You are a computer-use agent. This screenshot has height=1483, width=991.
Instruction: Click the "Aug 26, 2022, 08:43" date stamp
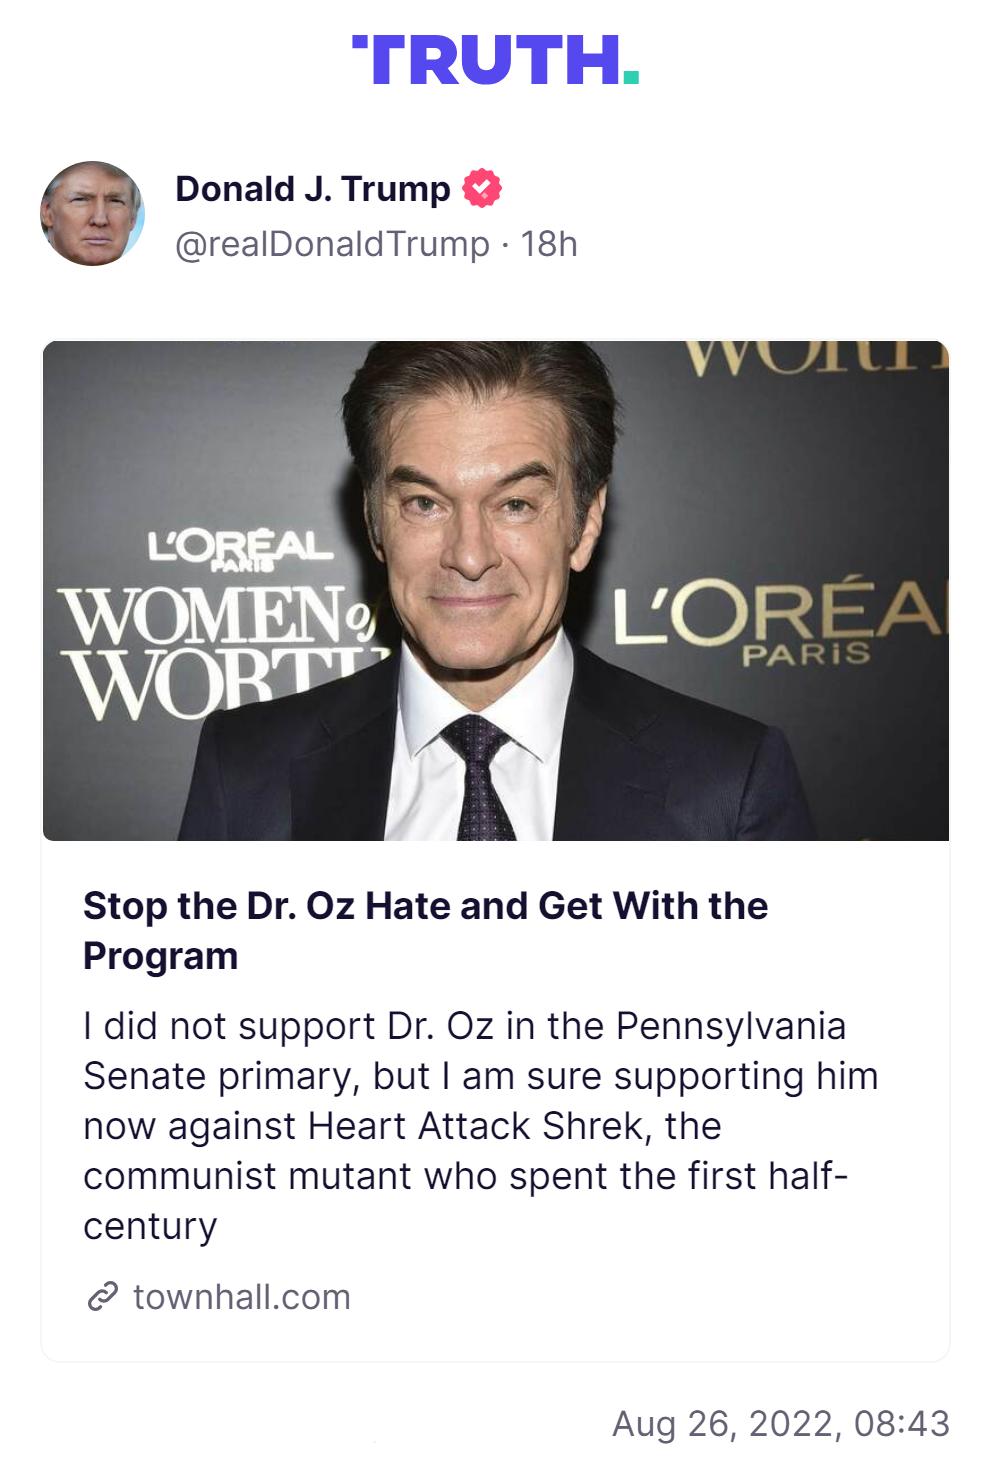pos(780,1423)
